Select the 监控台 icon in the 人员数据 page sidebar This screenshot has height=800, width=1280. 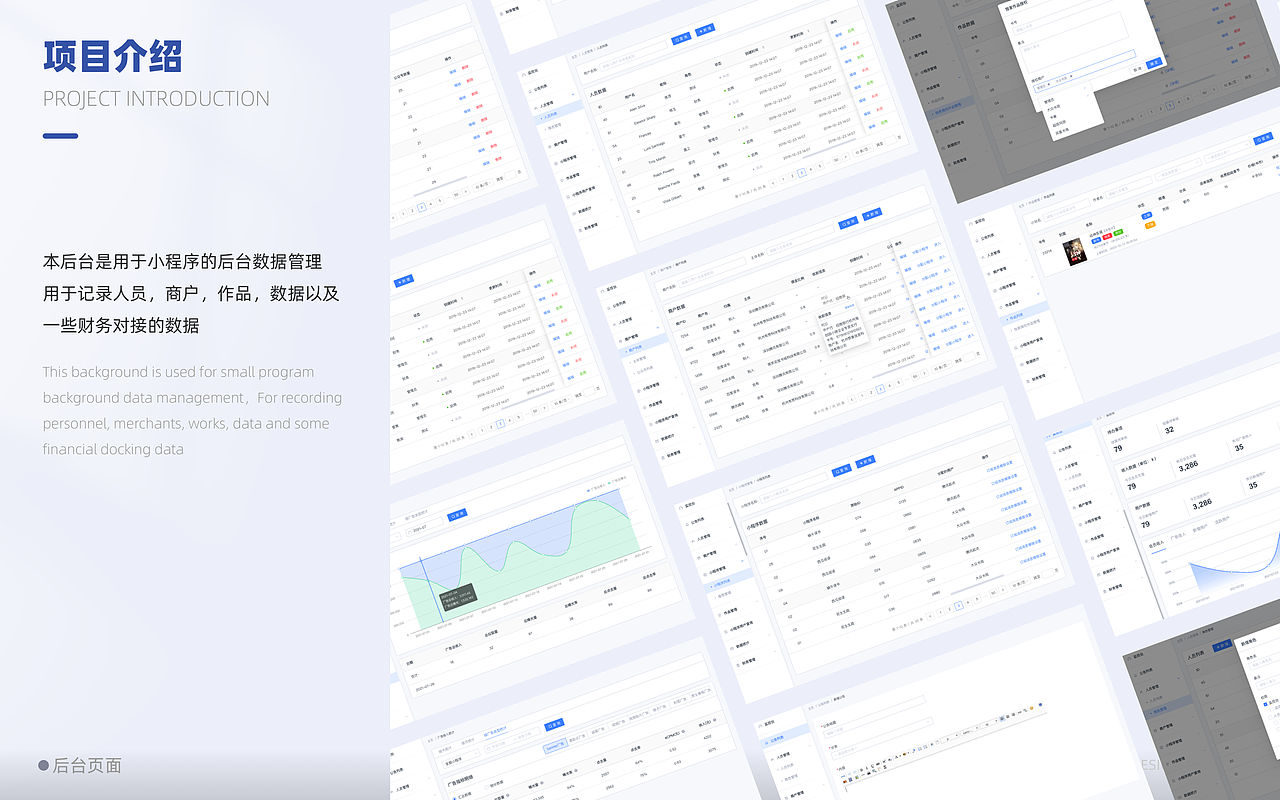523,75
